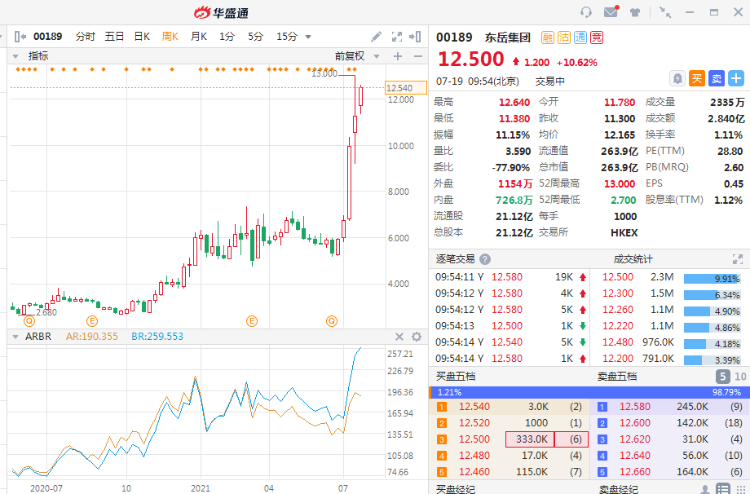Expand chart to fullscreen

pyautogui.click(x=397, y=36)
